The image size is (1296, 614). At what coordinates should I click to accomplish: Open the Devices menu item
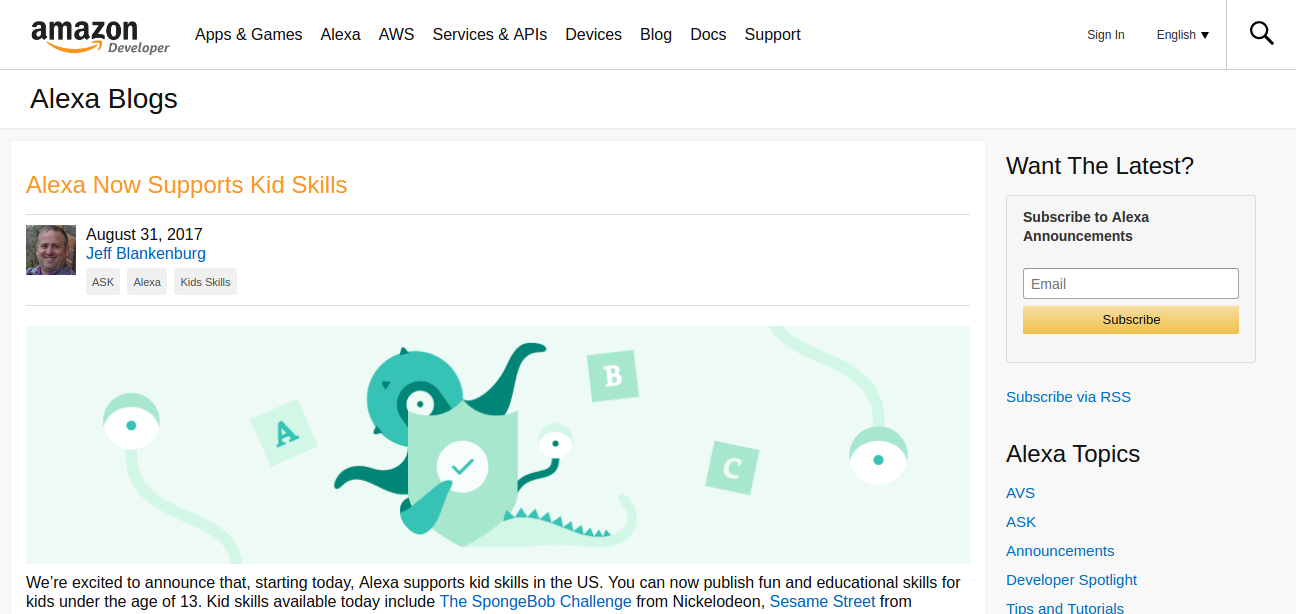tap(593, 34)
